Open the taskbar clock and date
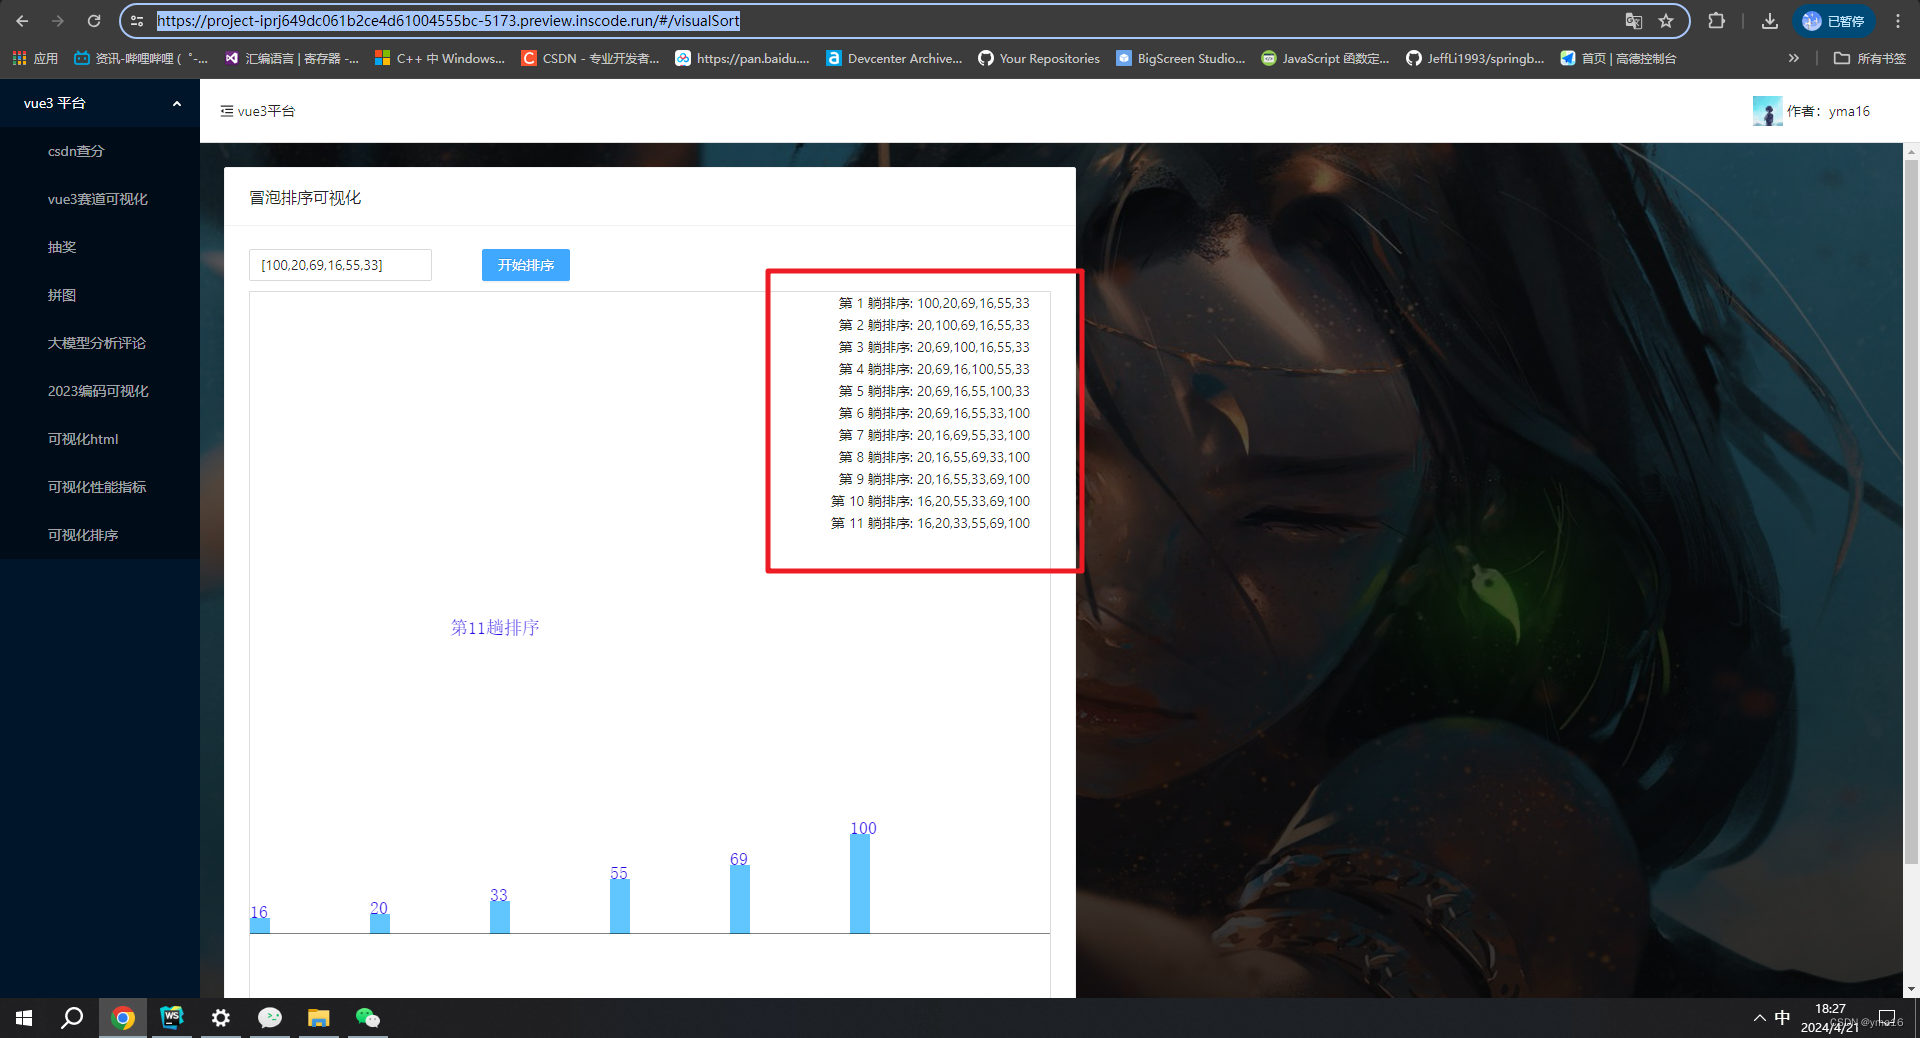Screen dimensions: 1920x1038 click(1830, 1018)
